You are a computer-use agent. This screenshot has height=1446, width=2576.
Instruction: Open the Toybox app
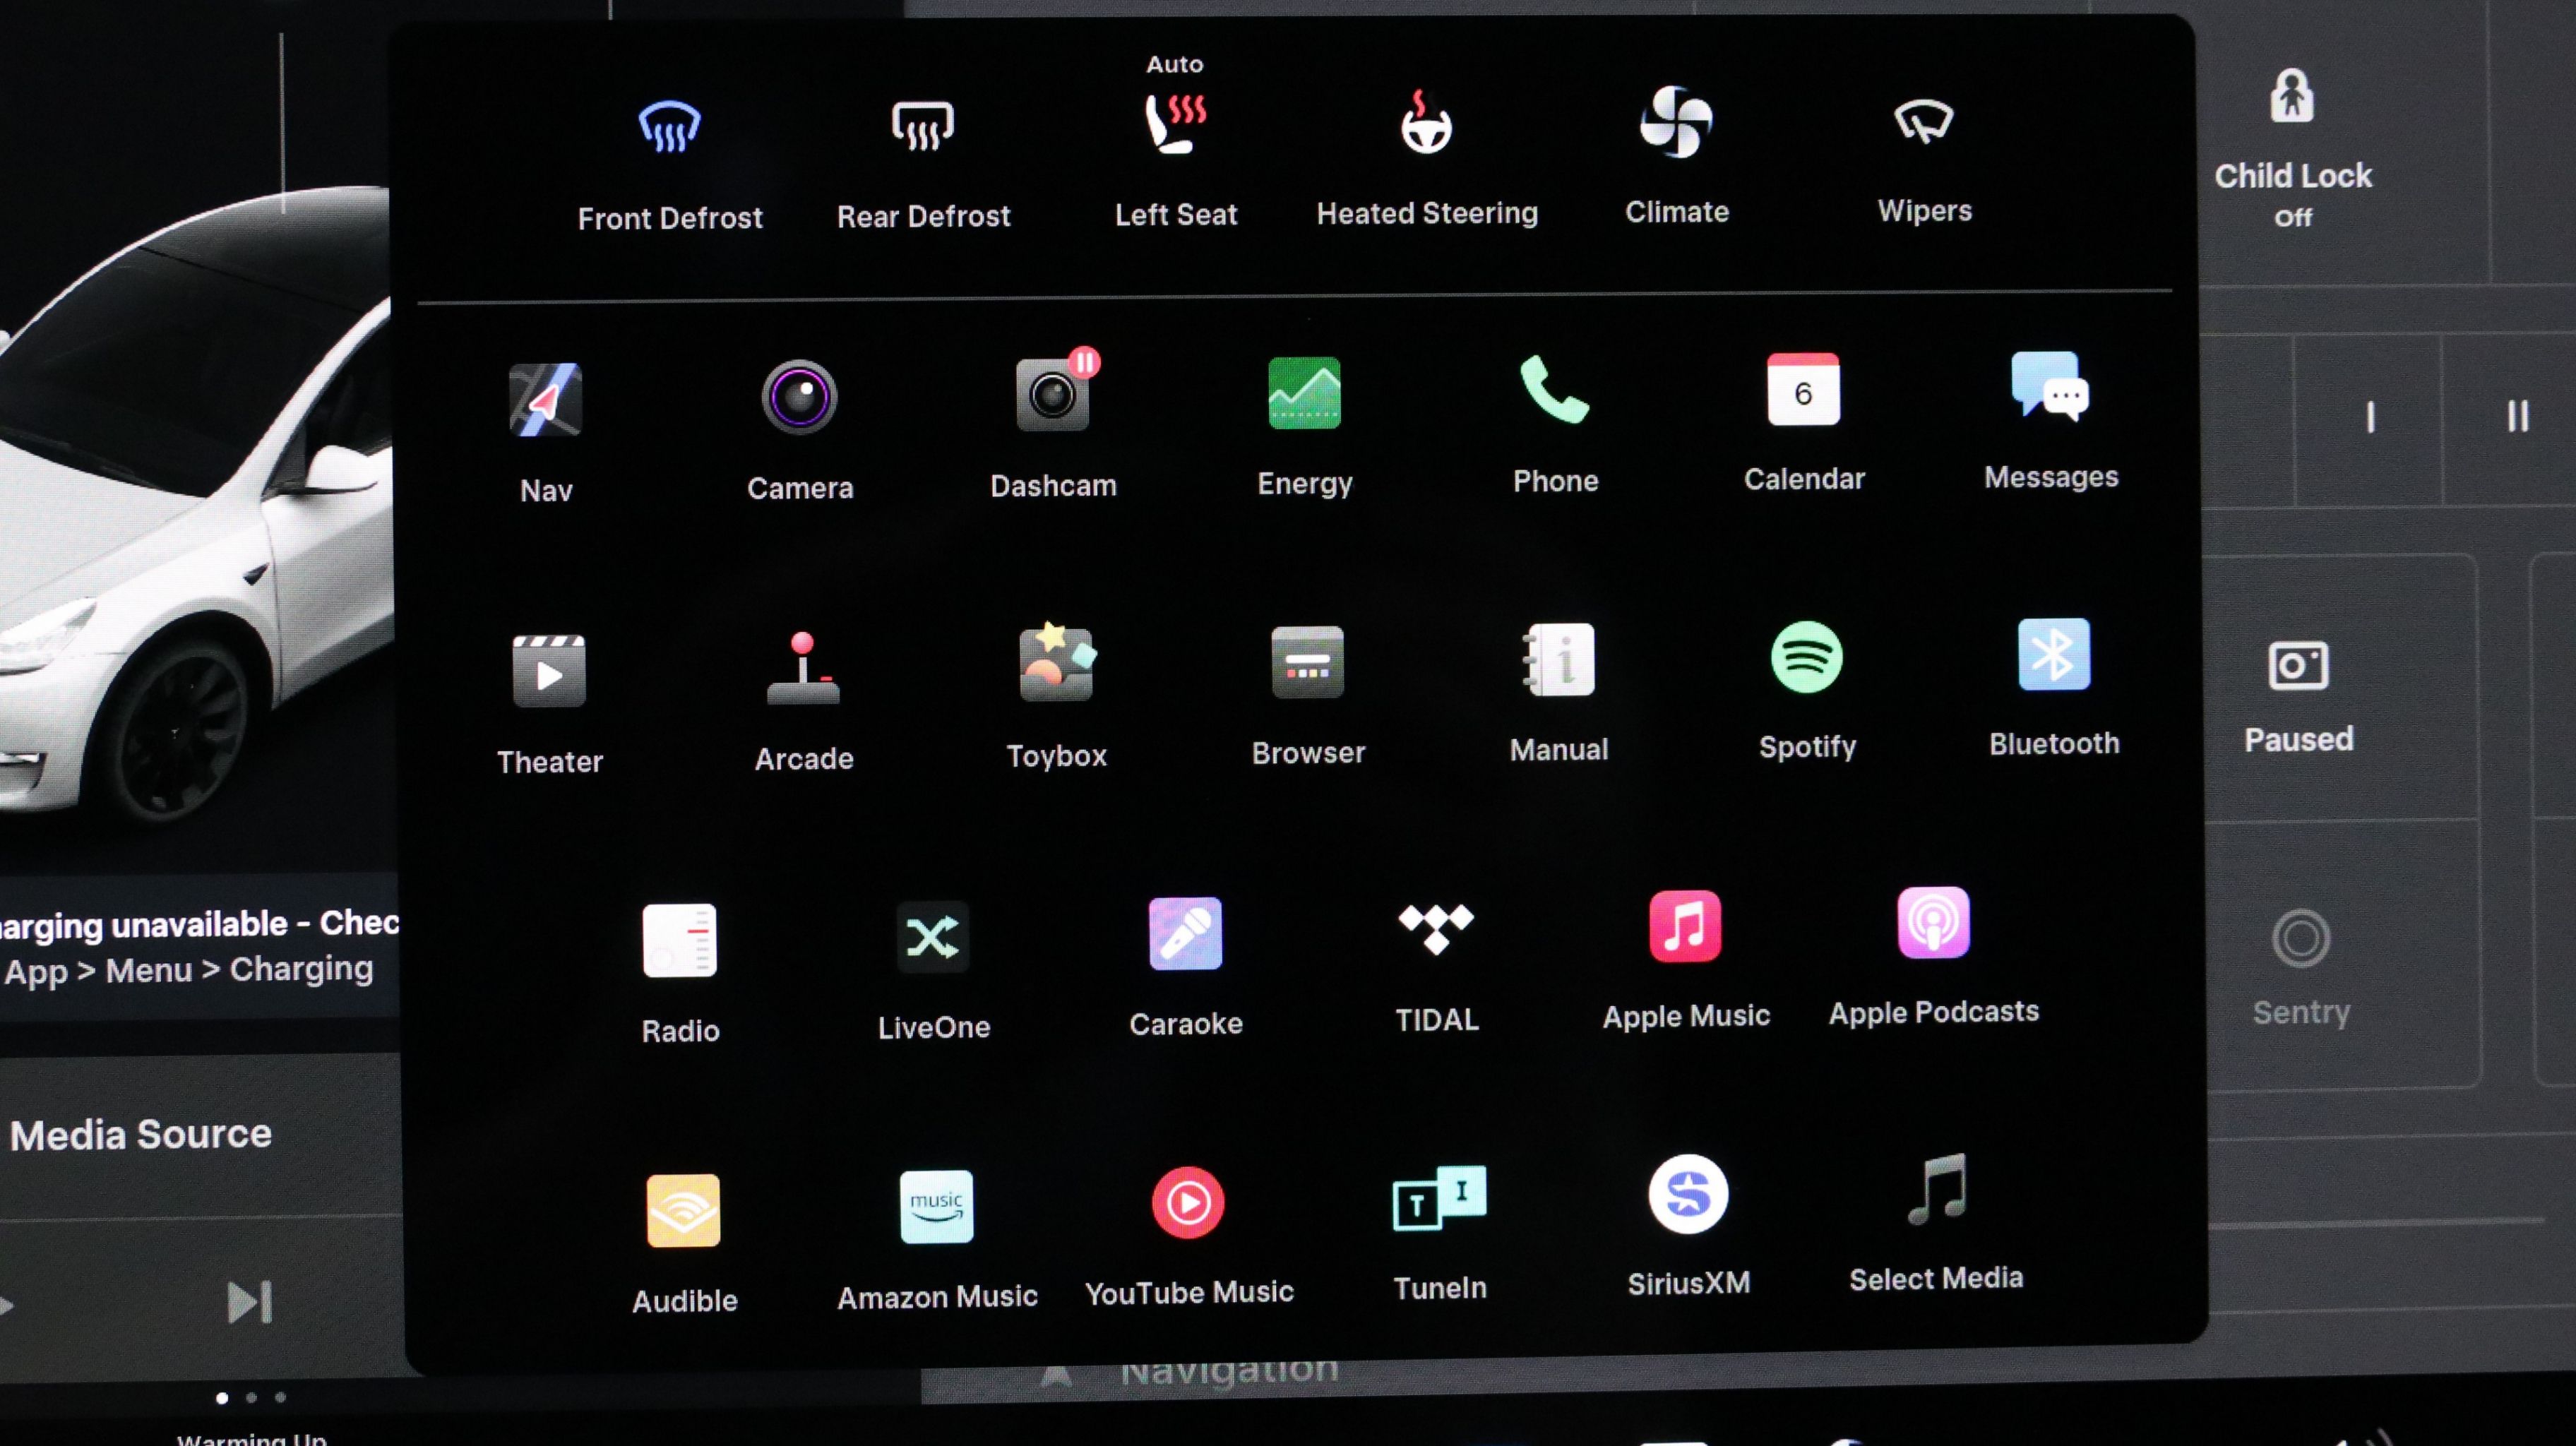click(x=1056, y=664)
